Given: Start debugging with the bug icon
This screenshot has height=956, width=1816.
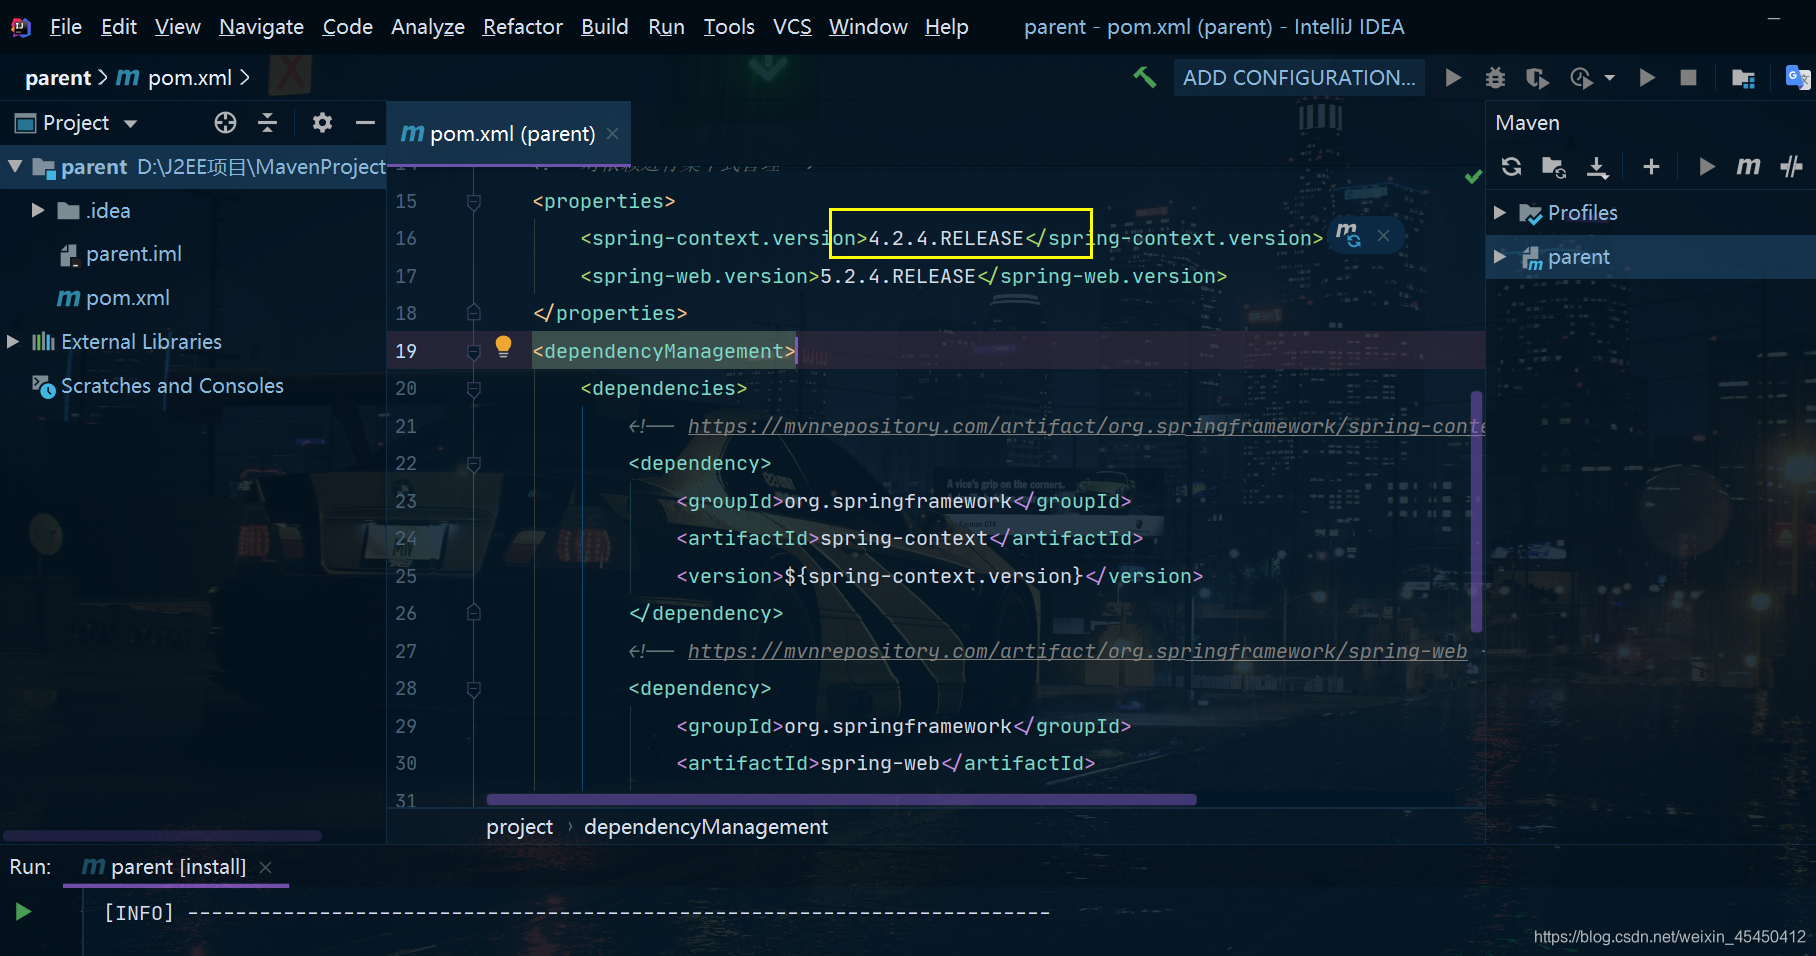Looking at the screenshot, I should [x=1495, y=77].
